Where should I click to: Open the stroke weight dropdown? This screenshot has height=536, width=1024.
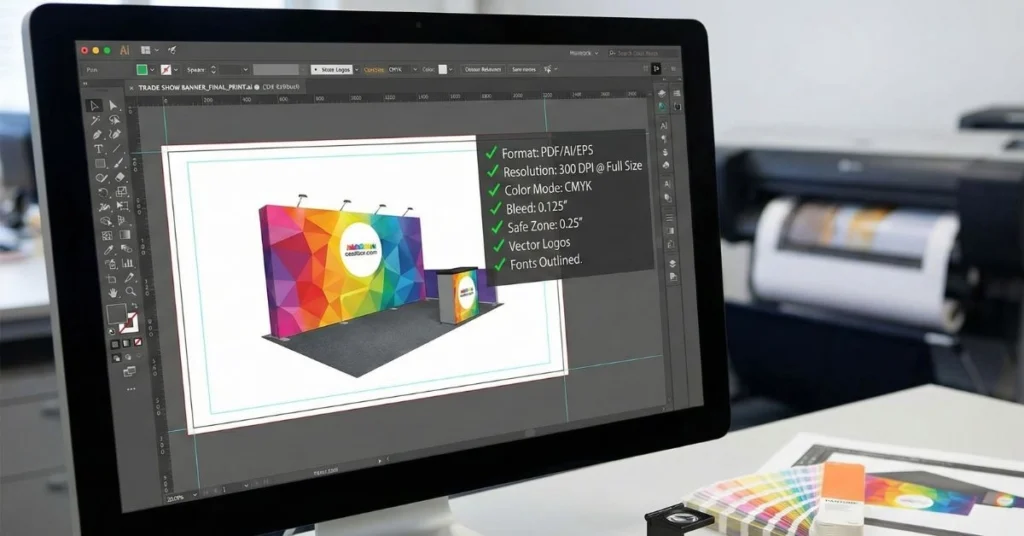click(x=246, y=69)
